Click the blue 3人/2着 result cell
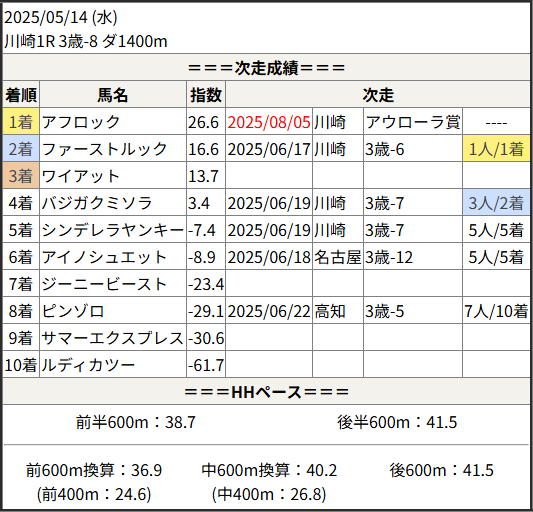Image resolution: width=533 pixels, height=512 pixels. (x=496, y=203)
